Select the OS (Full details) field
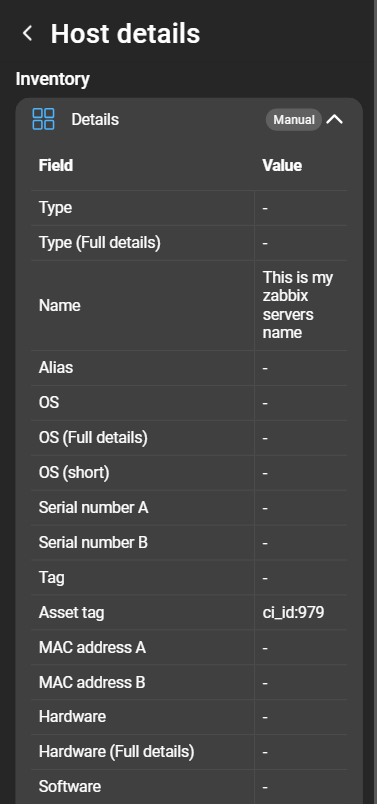377x804 pixels. pyautogui.click(x=93, y=438)
